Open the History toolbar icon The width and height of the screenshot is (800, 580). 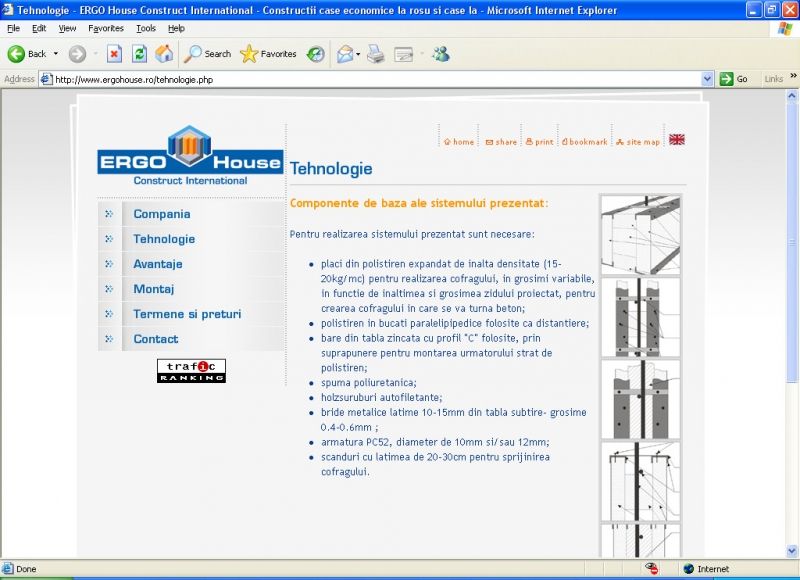pyautogui.click(x=315, y=54)
